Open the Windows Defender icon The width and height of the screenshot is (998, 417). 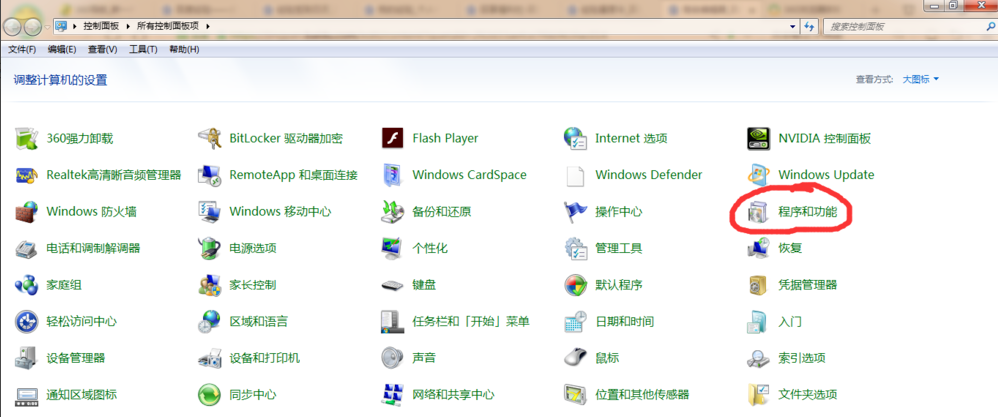[x=575, y=174]
